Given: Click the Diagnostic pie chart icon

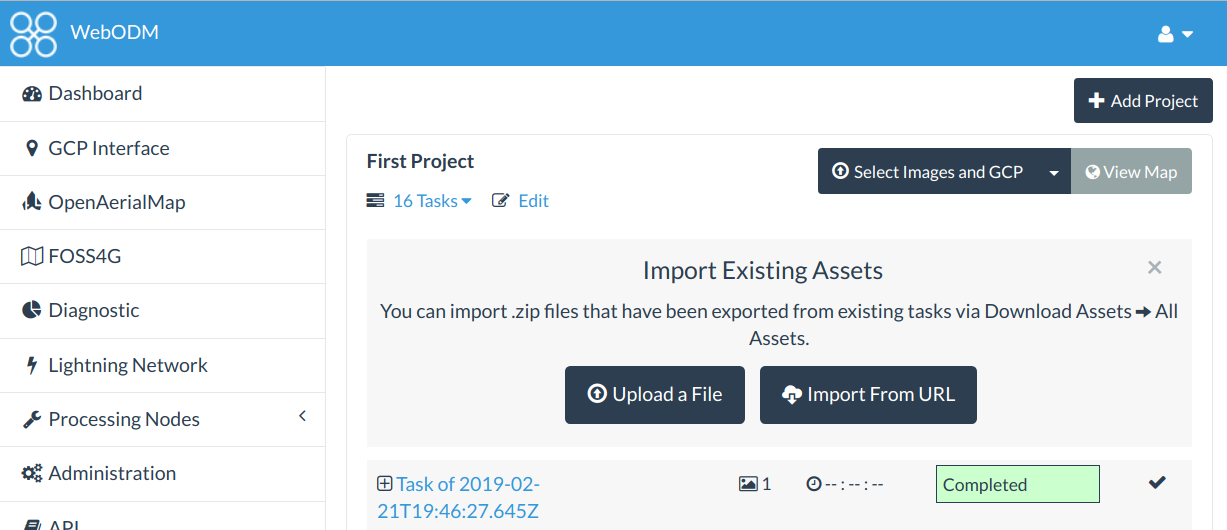Looking at the screenshot, I should pos(31,310).
